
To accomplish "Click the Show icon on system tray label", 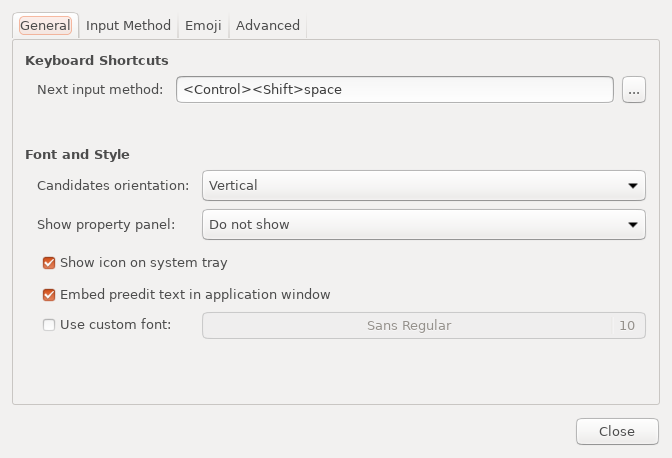I will click(144, 263).
